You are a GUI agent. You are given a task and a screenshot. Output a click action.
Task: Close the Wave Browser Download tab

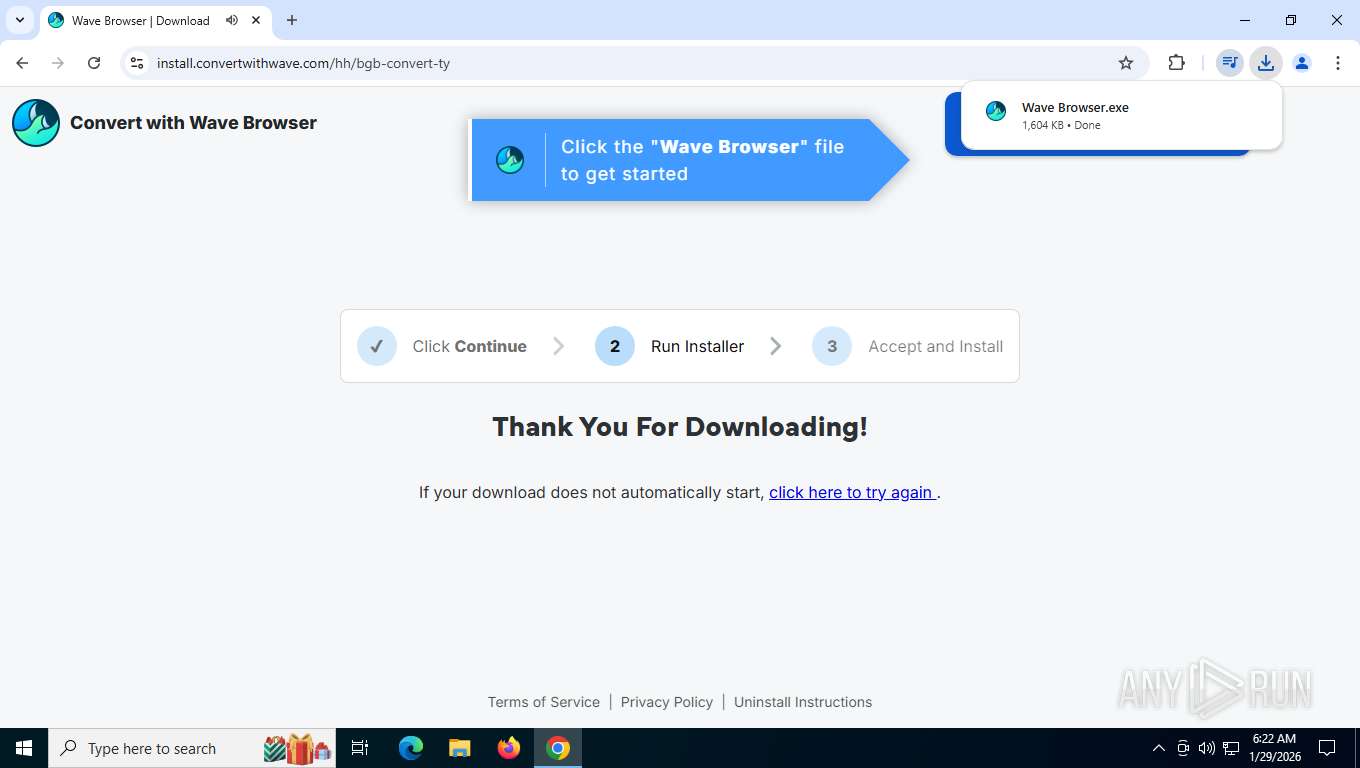[x=256, y=20]
